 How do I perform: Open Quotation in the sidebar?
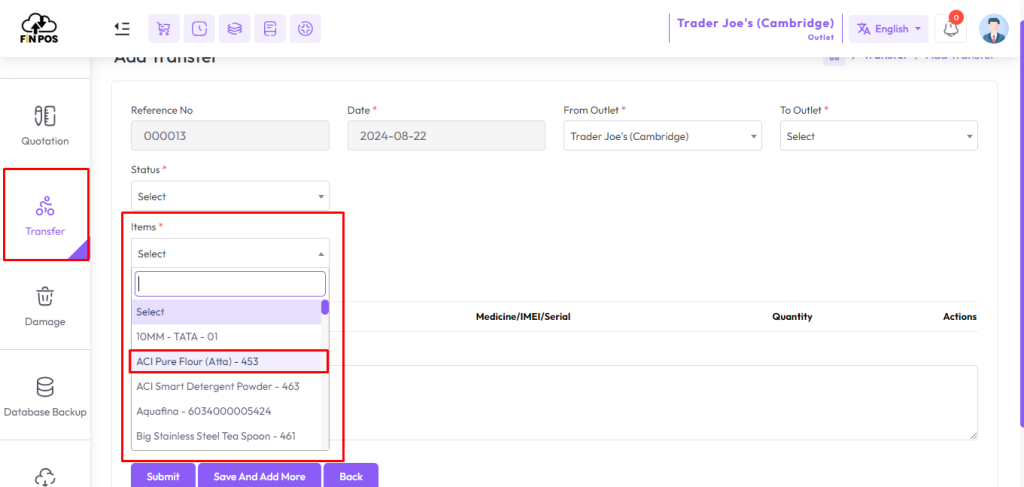pos(44,125)
